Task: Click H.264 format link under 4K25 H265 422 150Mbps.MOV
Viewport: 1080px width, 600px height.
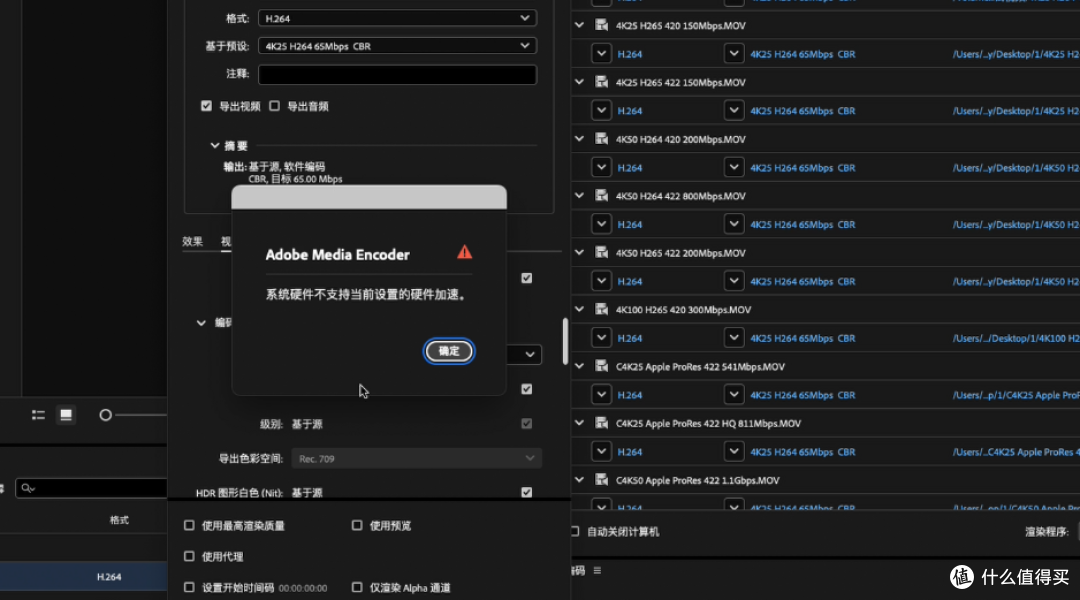Action: [630, 111]
